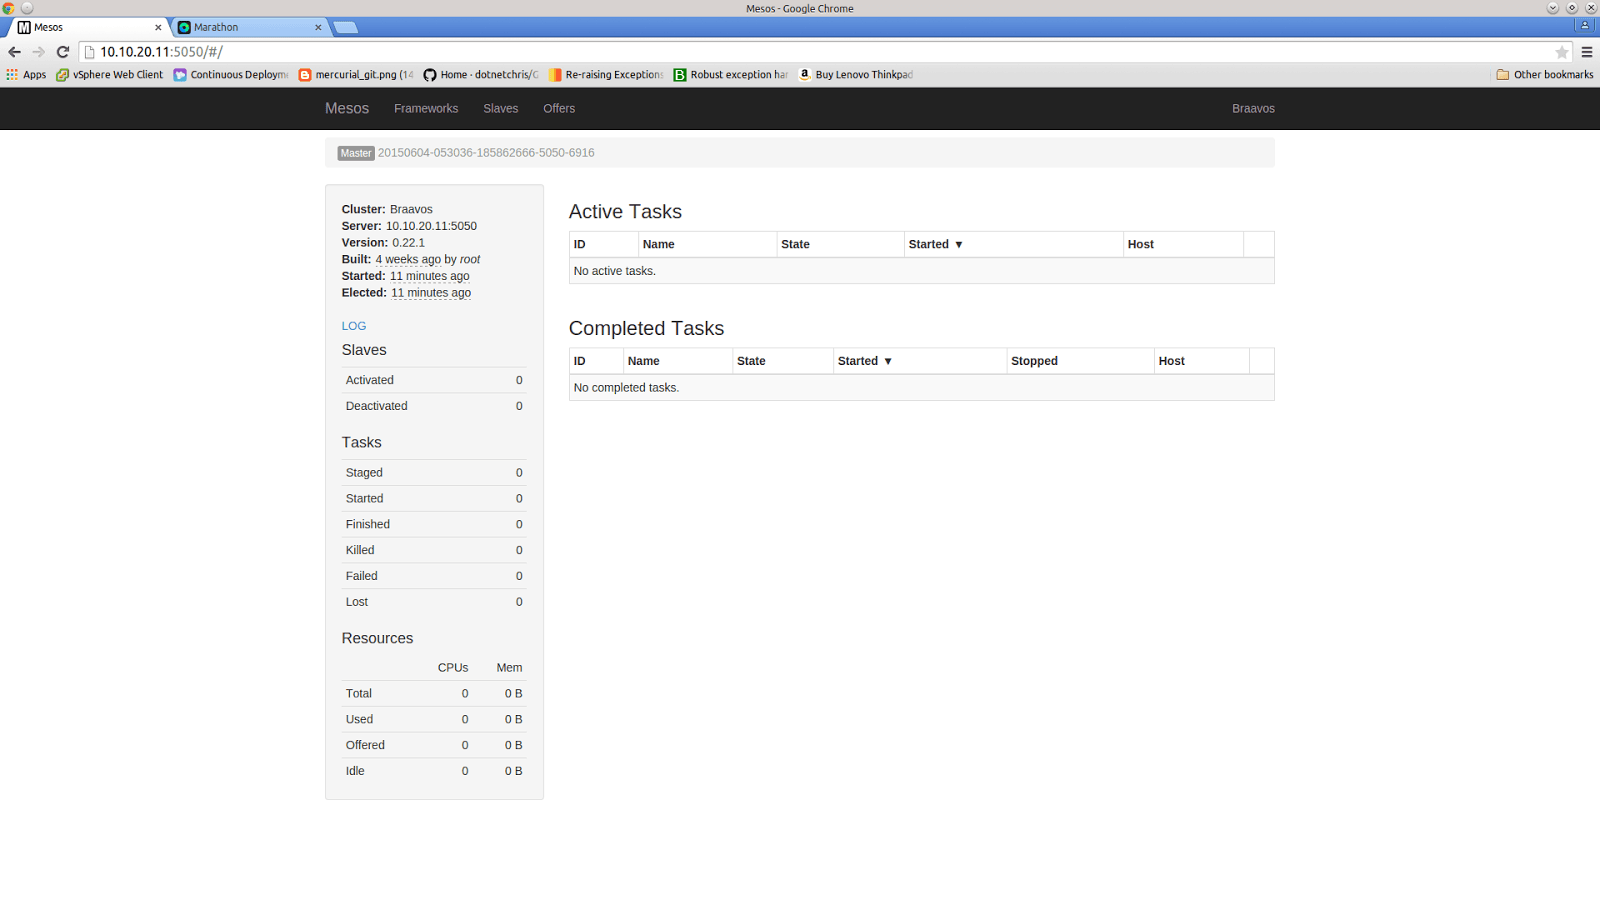This screenshot has height=900, width=1600.
Task: Open the vSphere Web Client bookmark
Action: coord(109,75)
